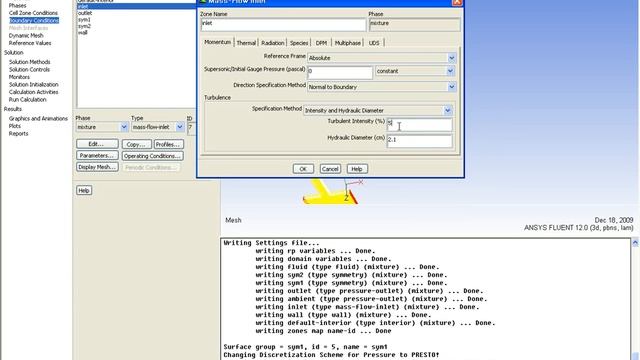The height and width of the screenshot is (360, 640).
Task: Open the gauge pressure constant dropdown
Action: [x=415, y=71]
